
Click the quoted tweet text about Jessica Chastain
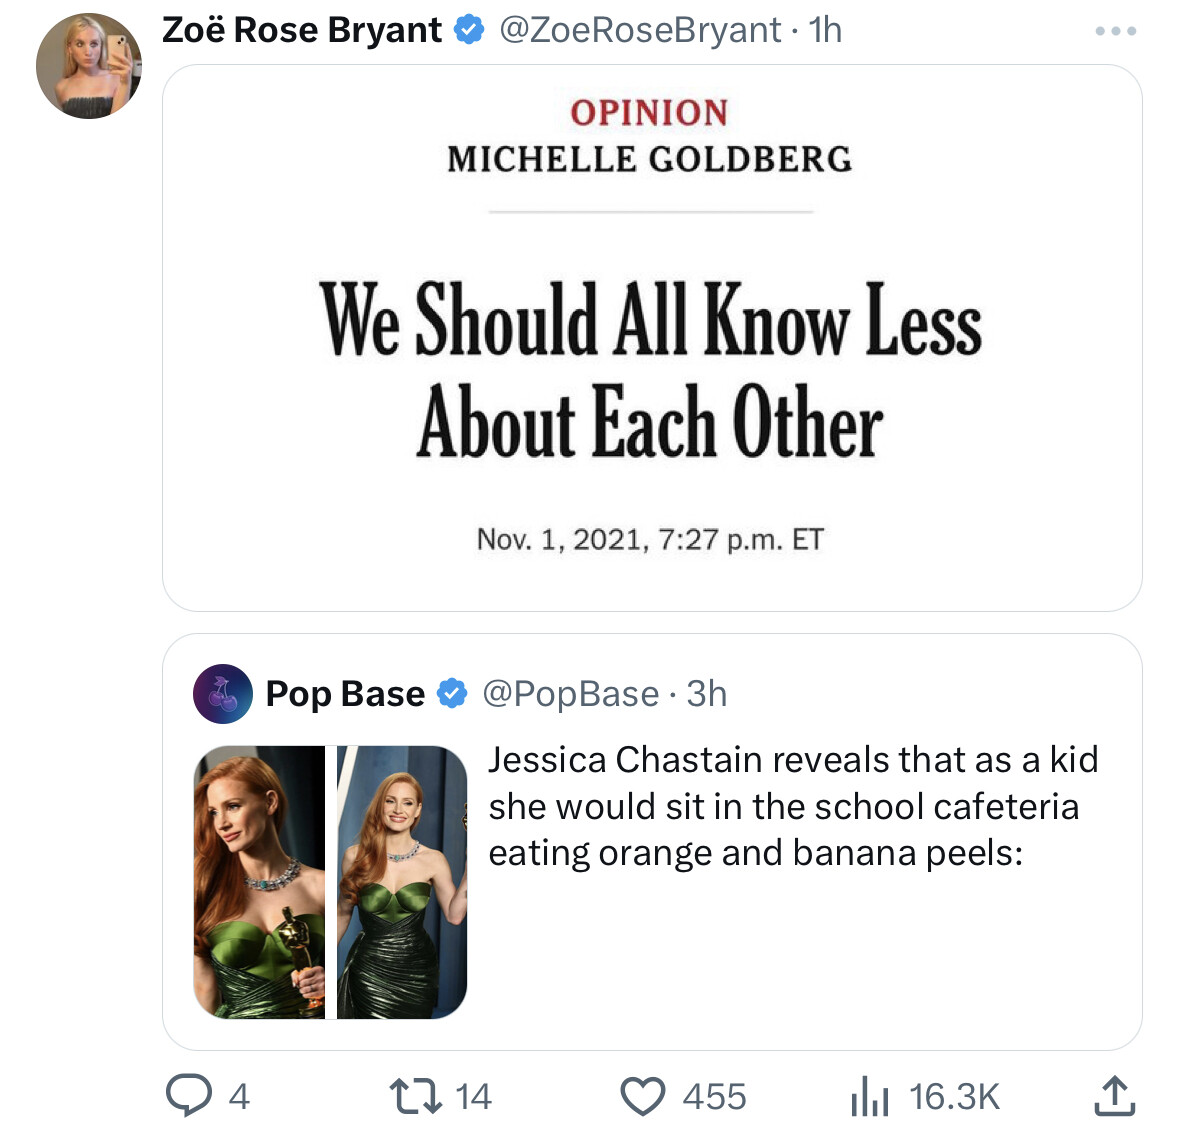pos(793,806)
